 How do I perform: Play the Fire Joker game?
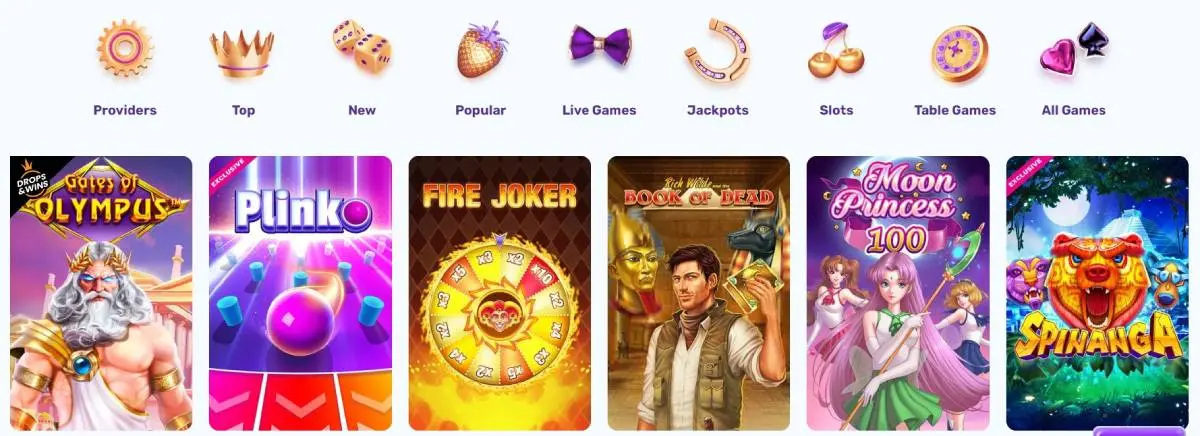[x=500, y=293]
